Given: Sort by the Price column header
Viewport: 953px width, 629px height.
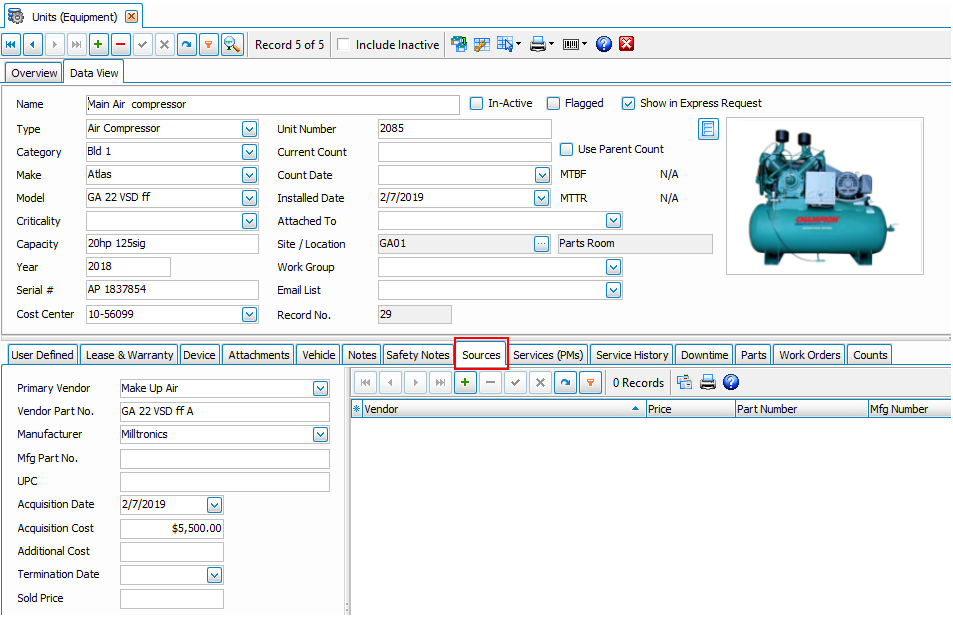Looking at the screenshot, I should tap(690, 409).
